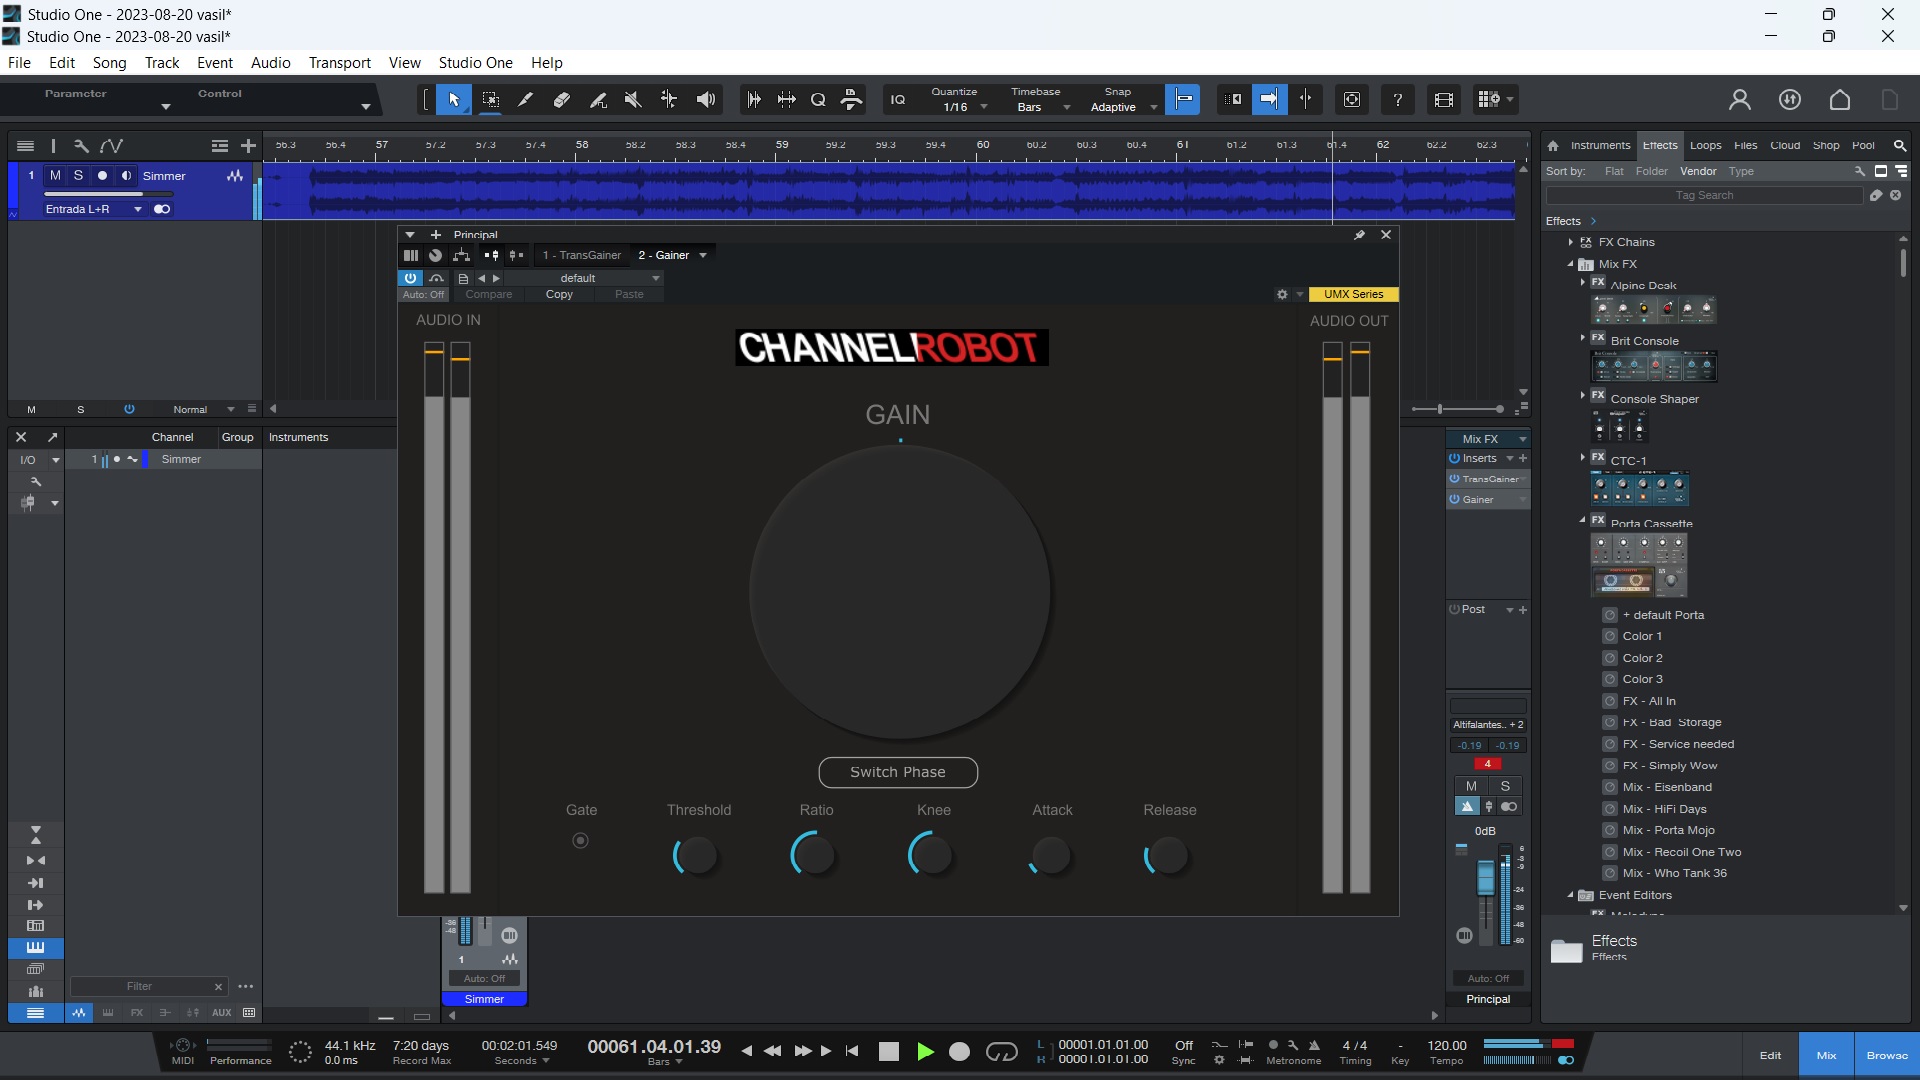The image size is (1920, 1080).
Task: Select the Eraser tool
Action: point(561,99)
